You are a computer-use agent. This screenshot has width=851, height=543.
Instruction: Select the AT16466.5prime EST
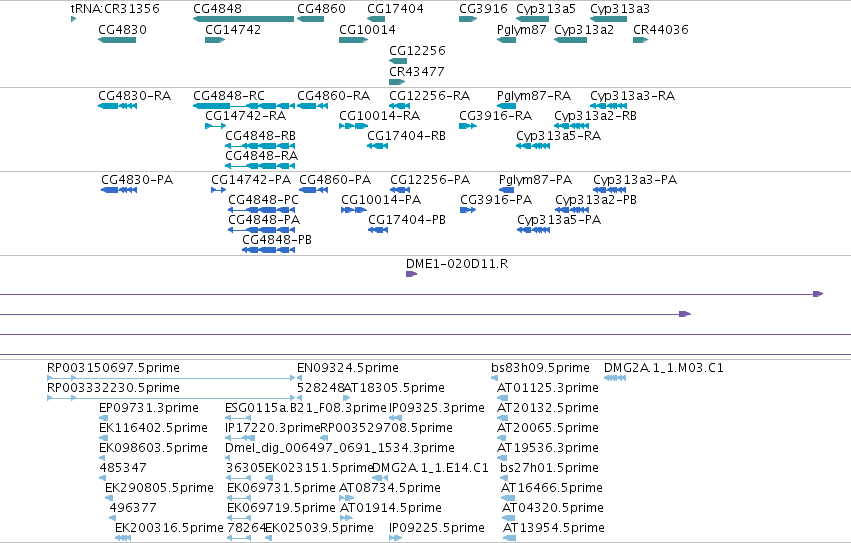[508, 498]
